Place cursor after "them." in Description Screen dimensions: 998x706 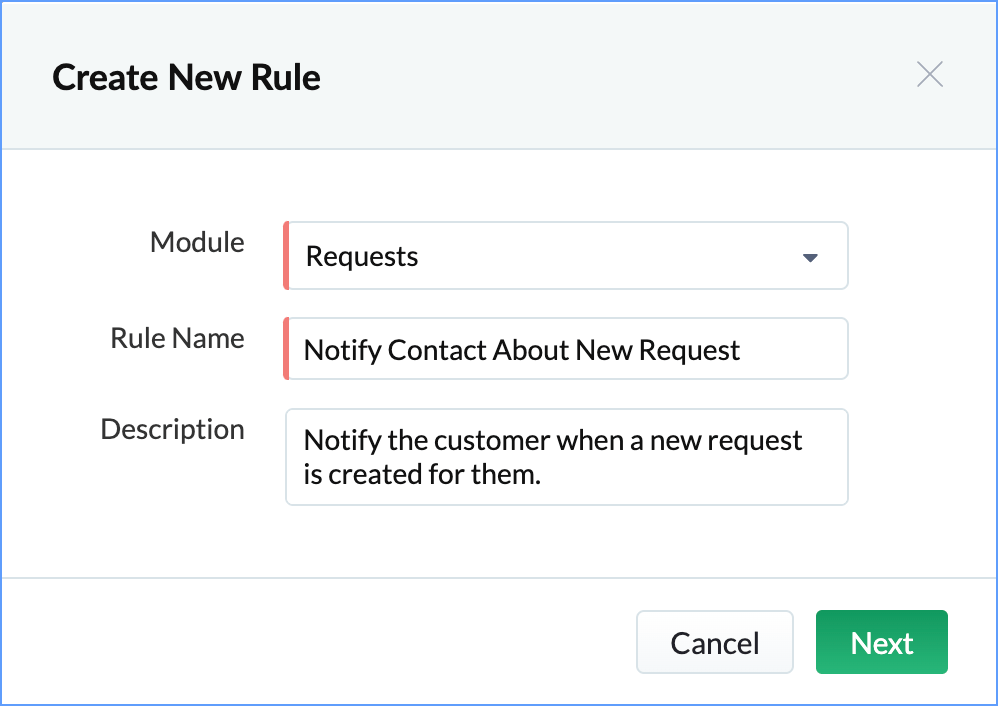click(543, 474)
